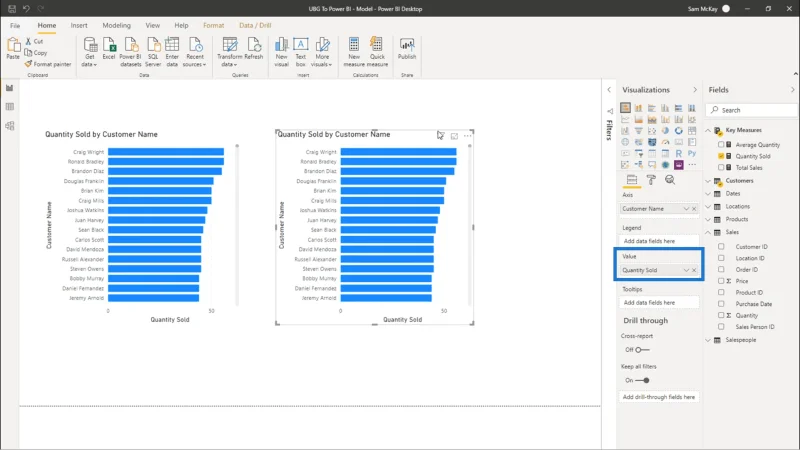
Task: Open Quantity Sold value field dropdown
Action: (x=686, y=270)
